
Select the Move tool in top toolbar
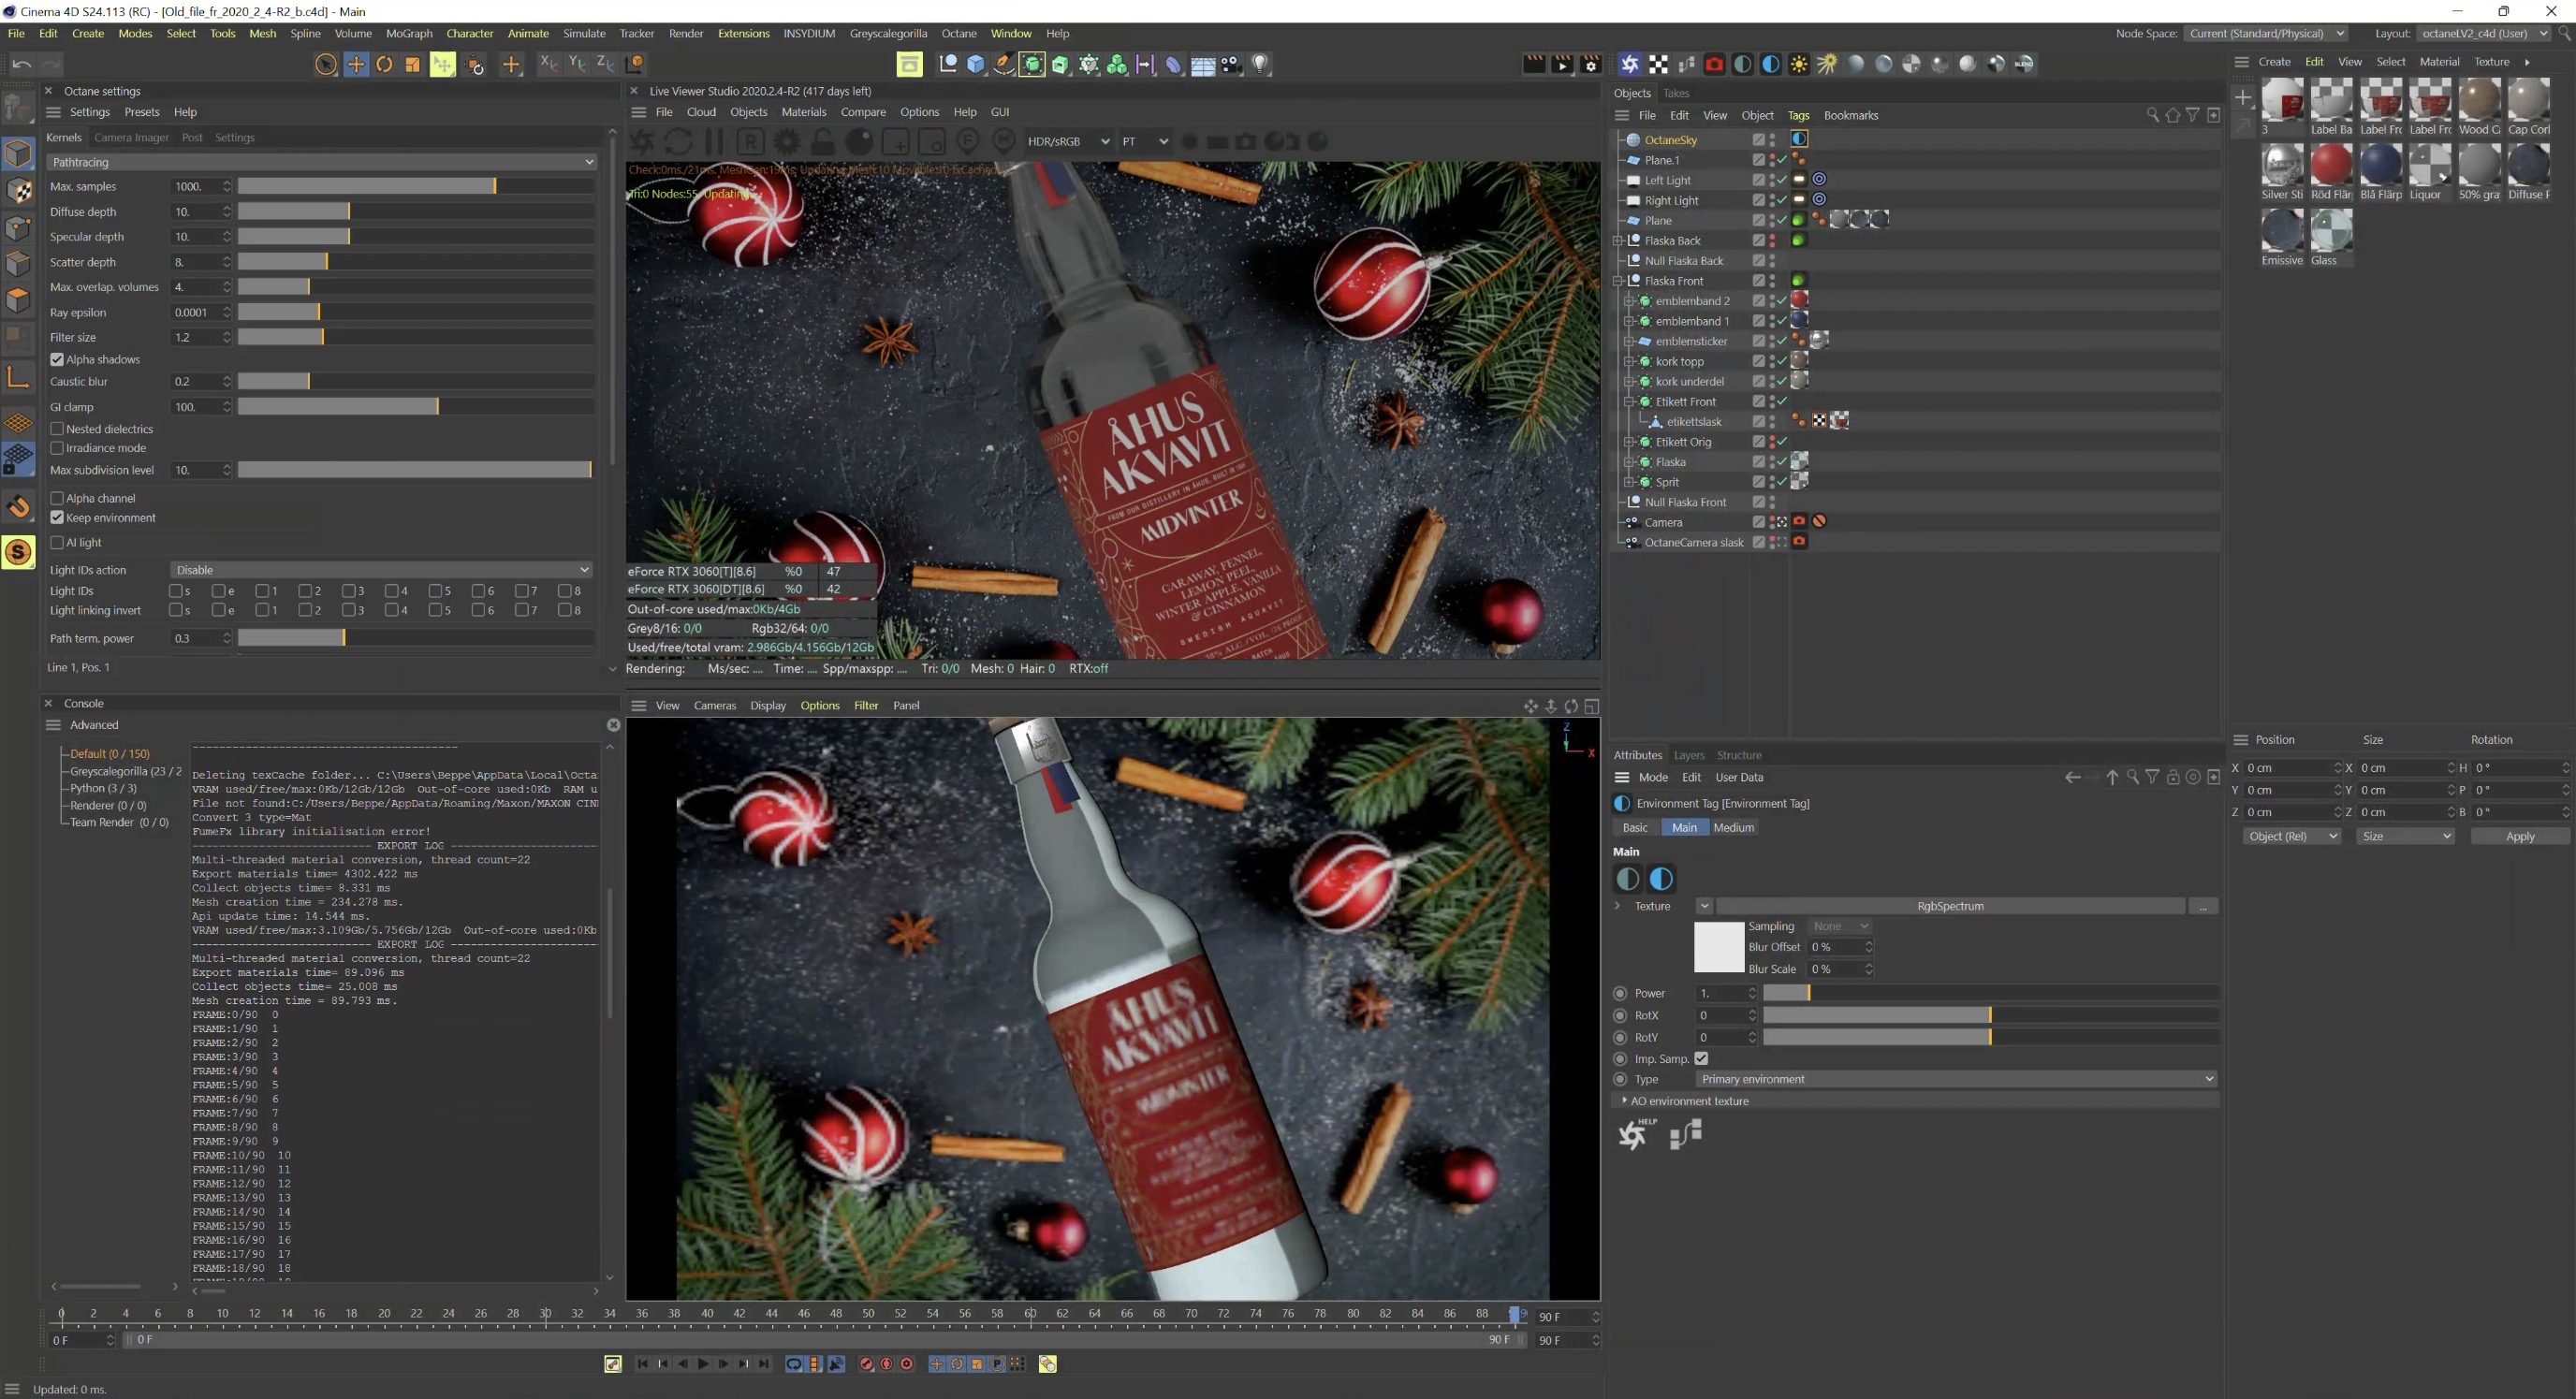pyautogui.click(x=356, y=65)
